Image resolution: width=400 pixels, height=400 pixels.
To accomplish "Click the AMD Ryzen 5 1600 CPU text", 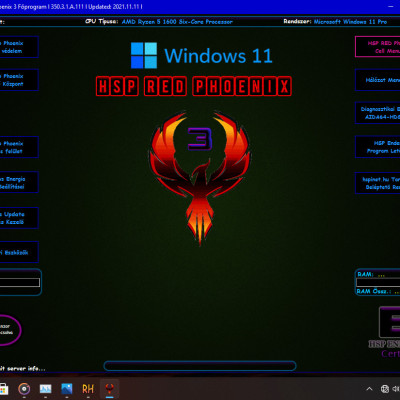I will 177,22.
